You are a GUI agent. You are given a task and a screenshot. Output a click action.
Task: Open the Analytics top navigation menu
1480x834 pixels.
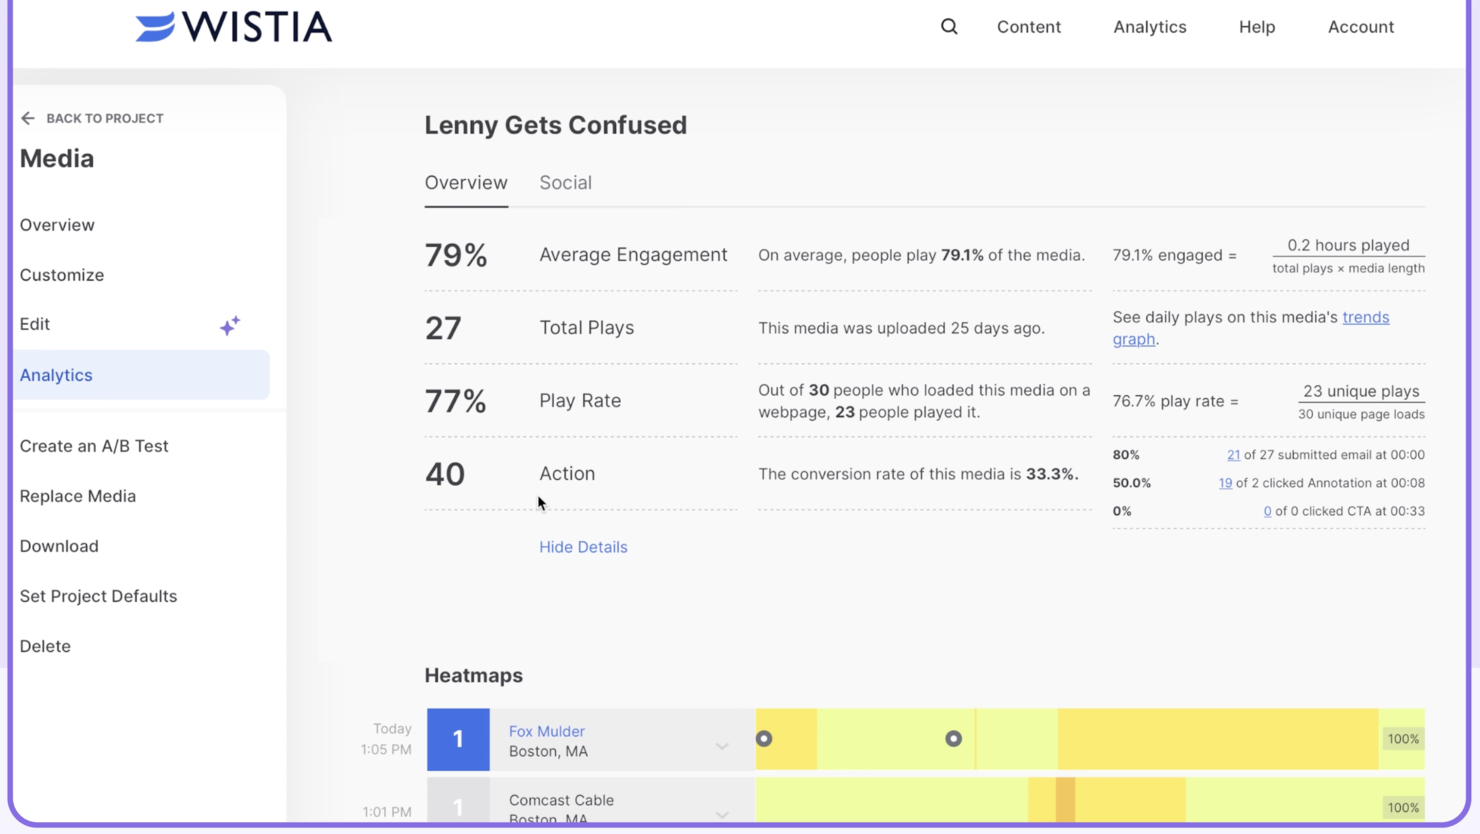click(x=1150, y=27)
